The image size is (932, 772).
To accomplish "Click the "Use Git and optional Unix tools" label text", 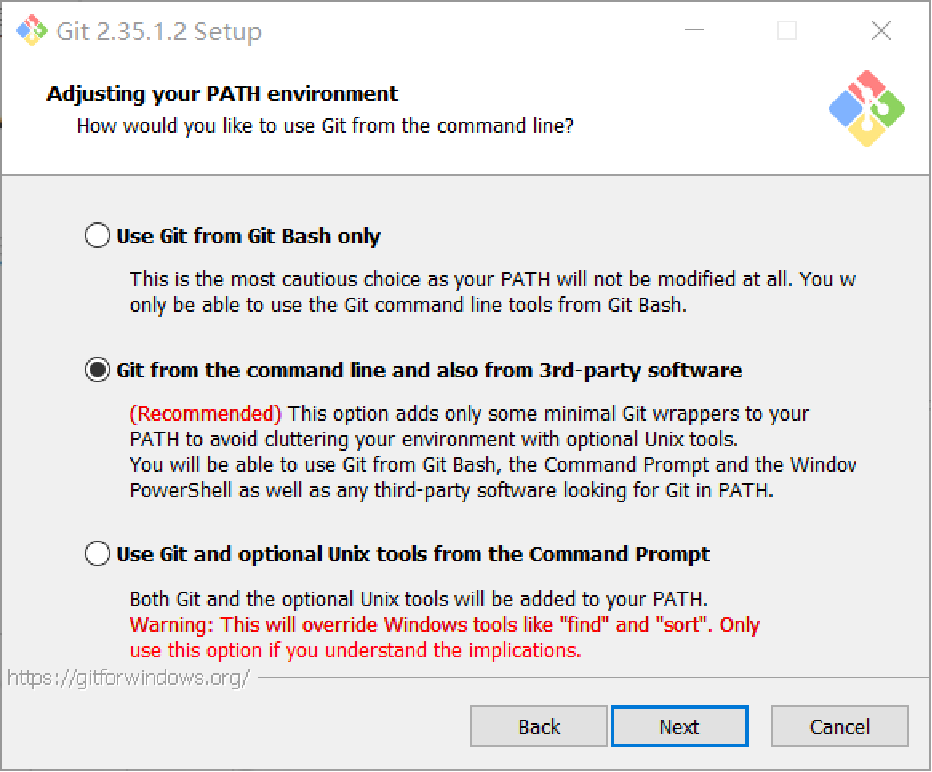I will pyautogui.click(x=413, y=554).
